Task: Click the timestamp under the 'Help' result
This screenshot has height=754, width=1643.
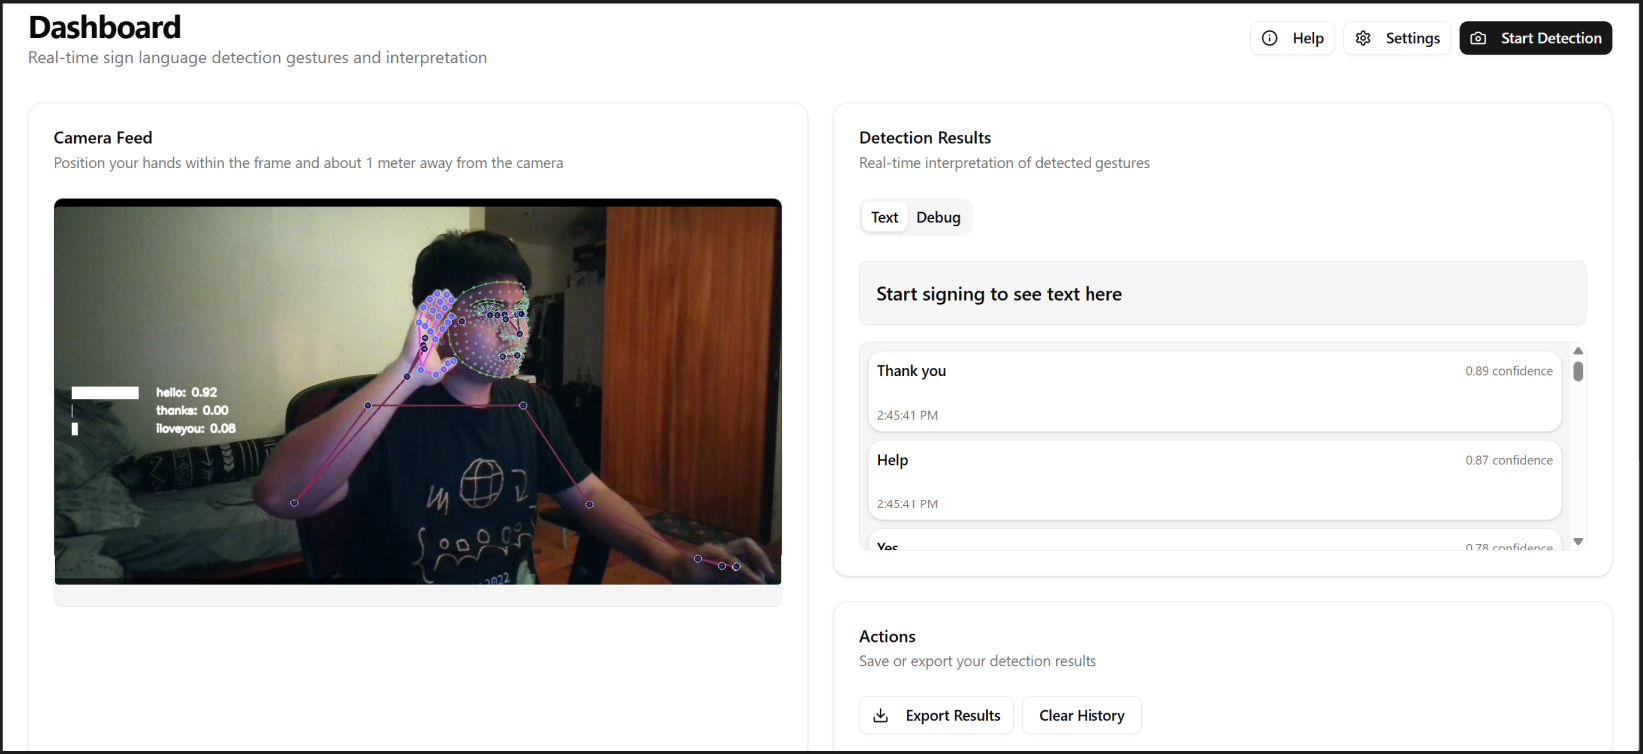Action: (907, 504)
